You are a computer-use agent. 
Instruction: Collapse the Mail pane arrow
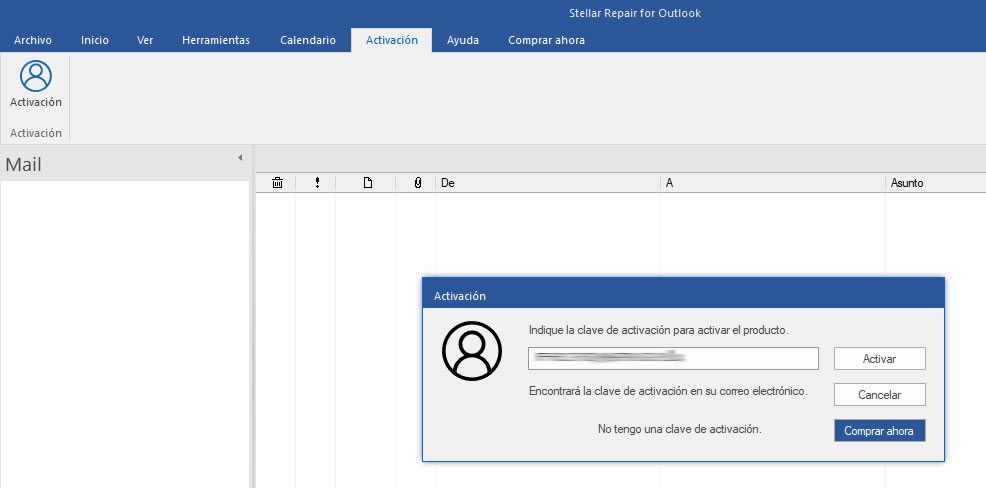coord(240,158)
